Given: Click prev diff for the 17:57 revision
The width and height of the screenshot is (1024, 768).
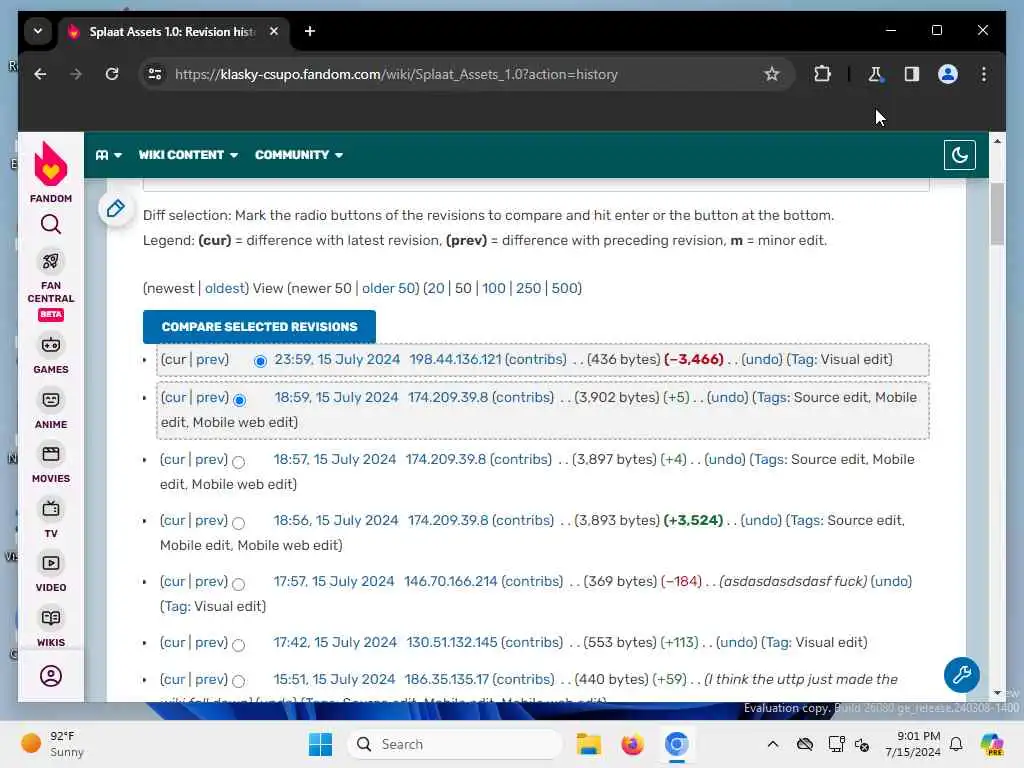Looking at the screenshot, I should pyautogui.click(x=210, y=581).
